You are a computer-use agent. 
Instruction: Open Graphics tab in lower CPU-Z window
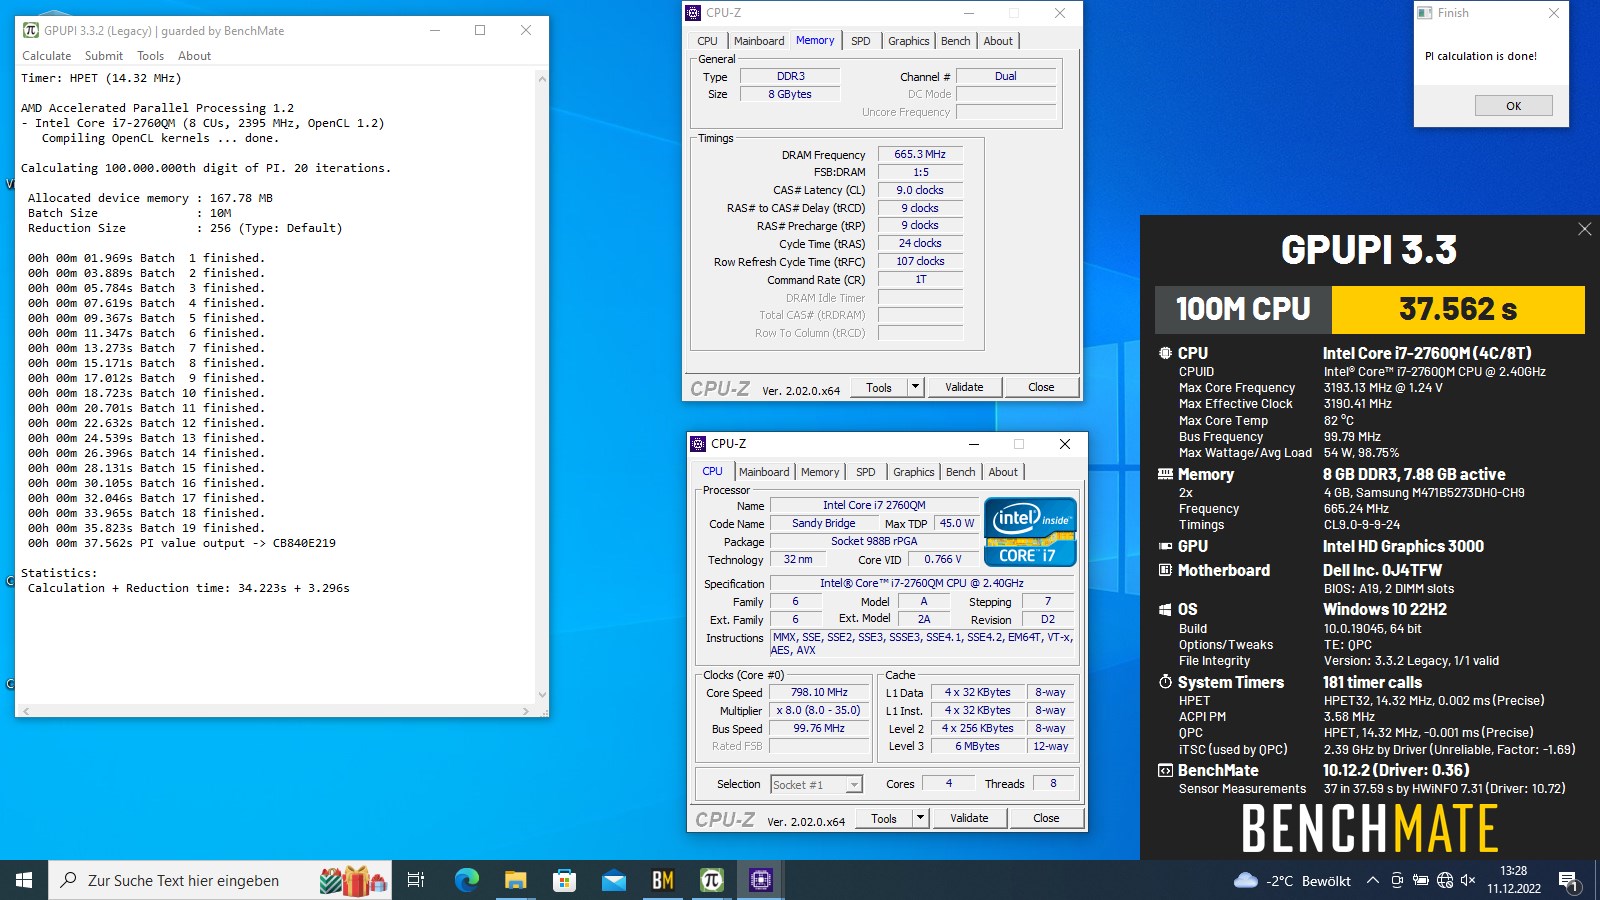pyautogui.click(x=914, y=472)
